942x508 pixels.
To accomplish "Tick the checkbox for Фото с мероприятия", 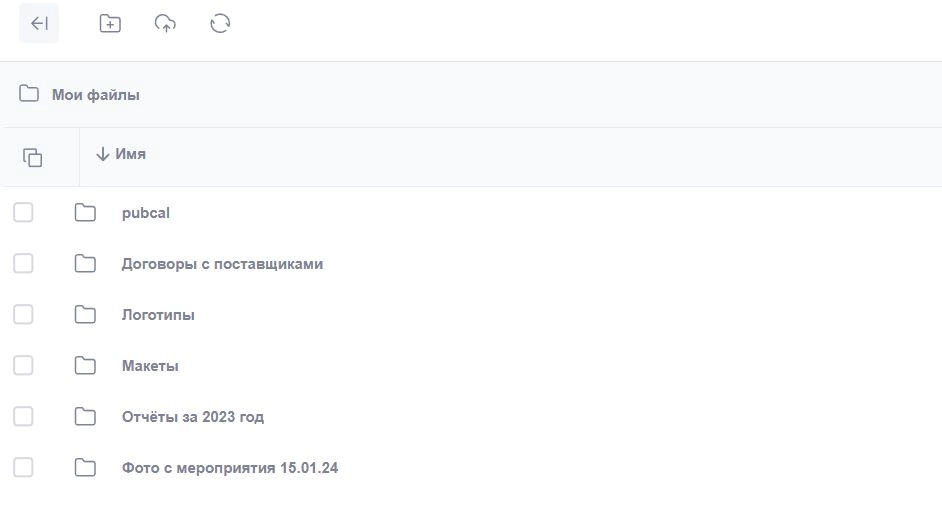I will coord(23,467).
